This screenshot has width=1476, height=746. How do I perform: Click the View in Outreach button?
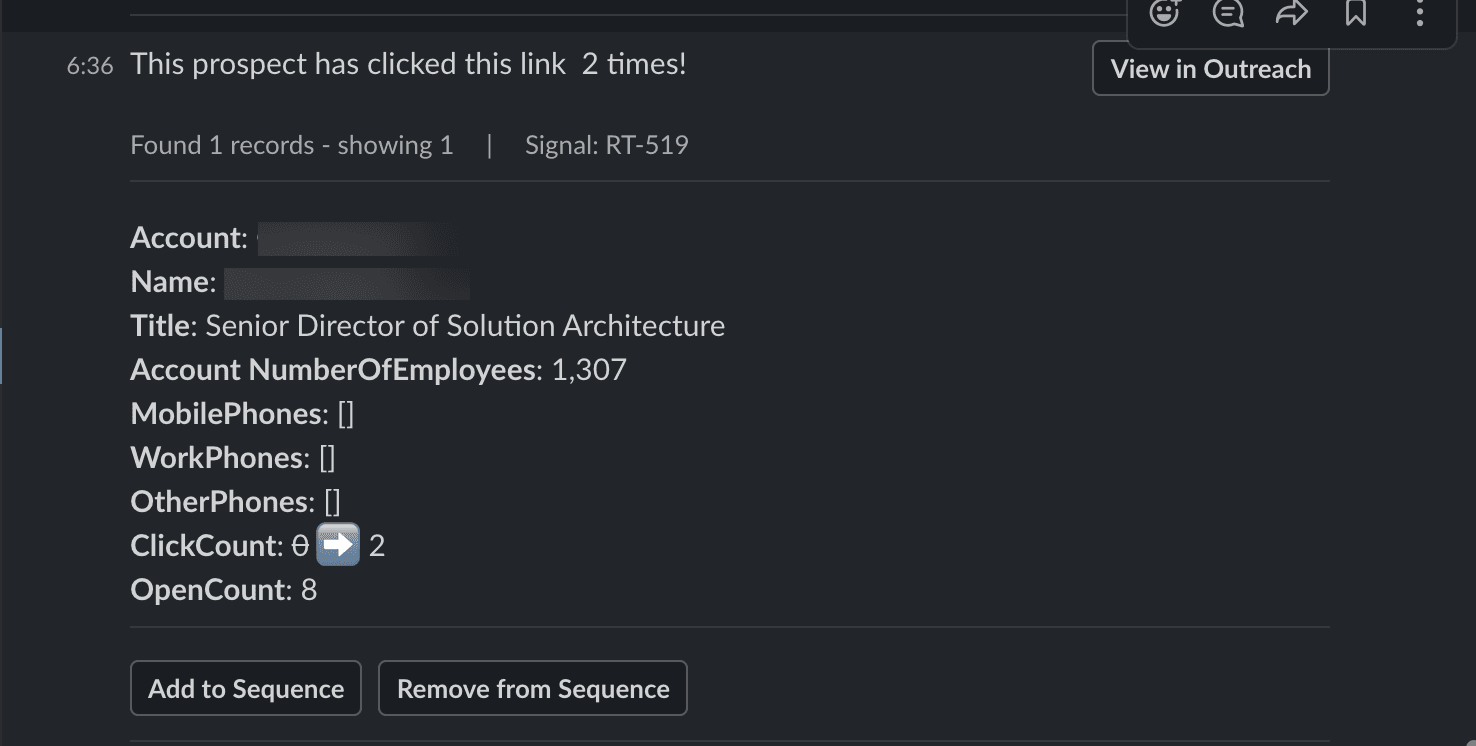1210,69
